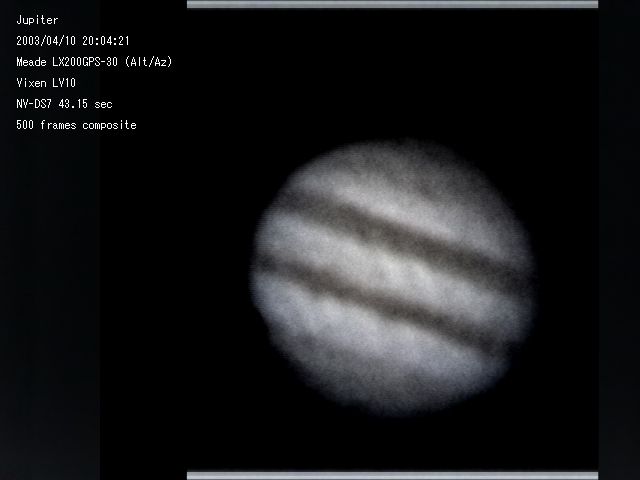Click 'Meade LX200GPS-30 (Alt/Az)' text line
Image resolution: width=640 pixels, height=480 pixels.
(94, 62)
